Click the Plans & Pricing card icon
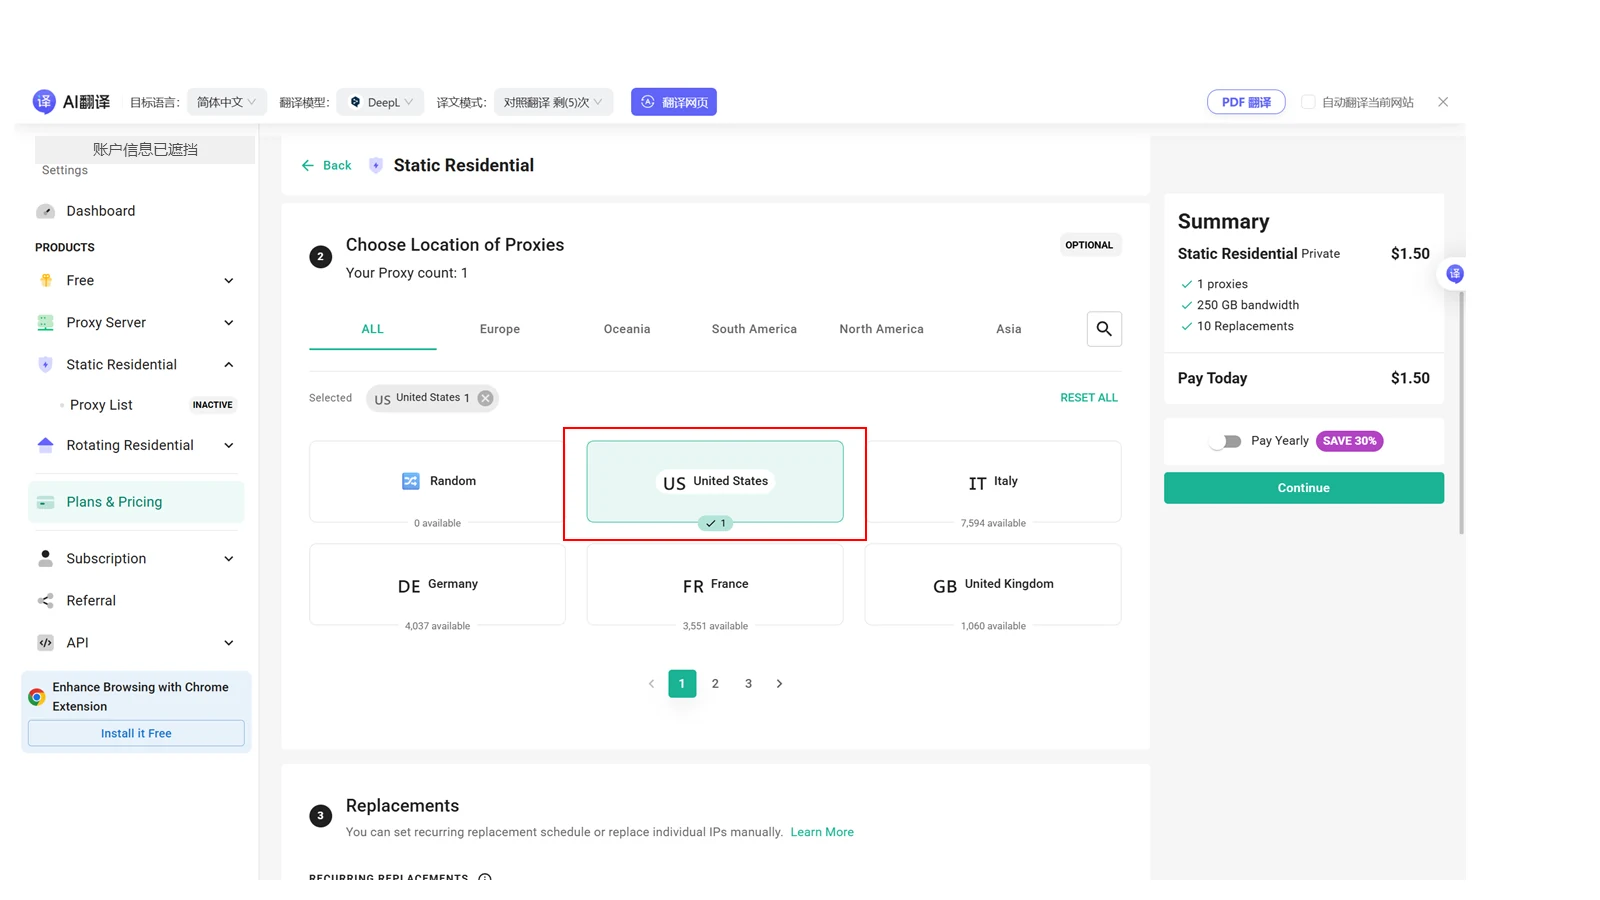Image resolution: width=1600 pixels, height=900 pixels. (x=45, y=502)
